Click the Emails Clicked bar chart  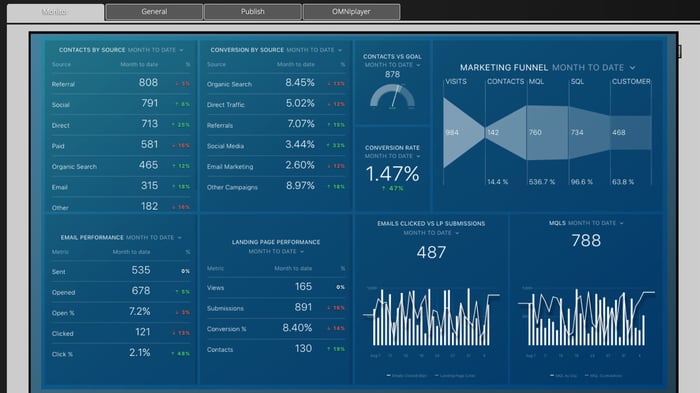[431, 318]
